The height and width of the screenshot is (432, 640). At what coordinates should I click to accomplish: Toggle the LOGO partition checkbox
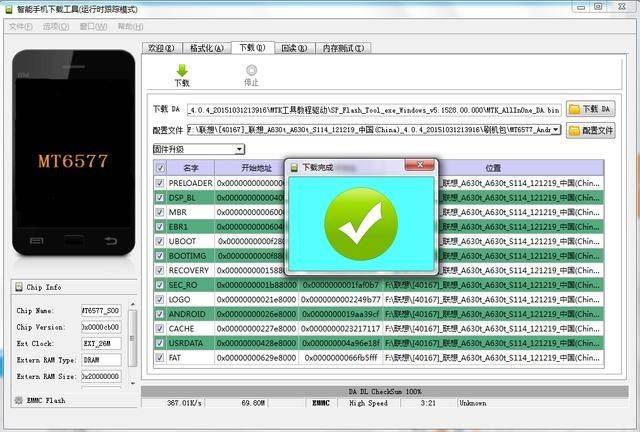click(x=160, y=299)
